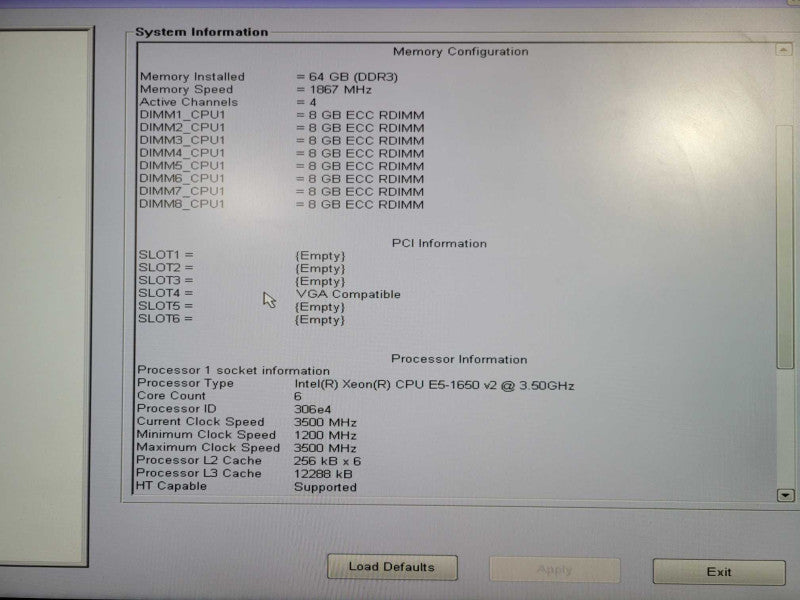Click the Exit button

point(718,572)
